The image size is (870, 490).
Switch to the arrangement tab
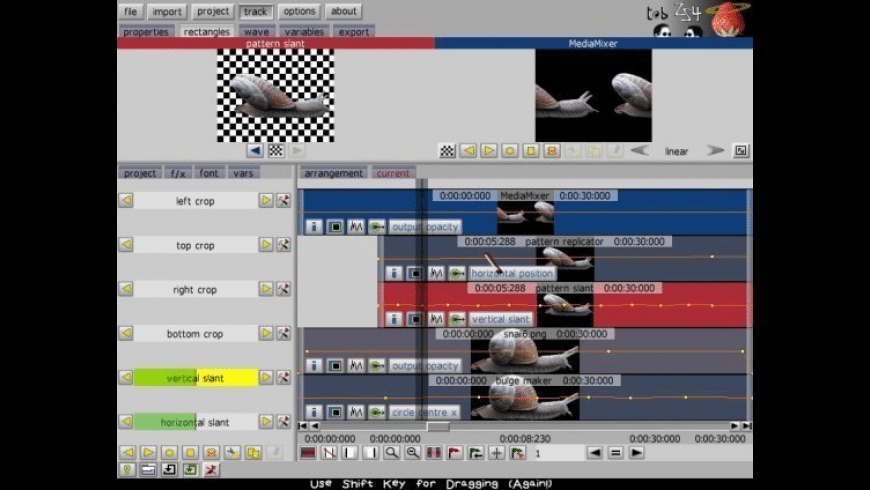tap(333, 173)
